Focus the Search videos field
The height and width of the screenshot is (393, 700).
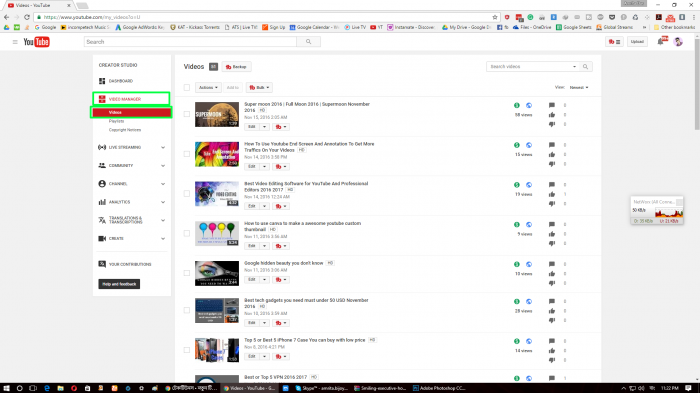[x=528, y=67]
